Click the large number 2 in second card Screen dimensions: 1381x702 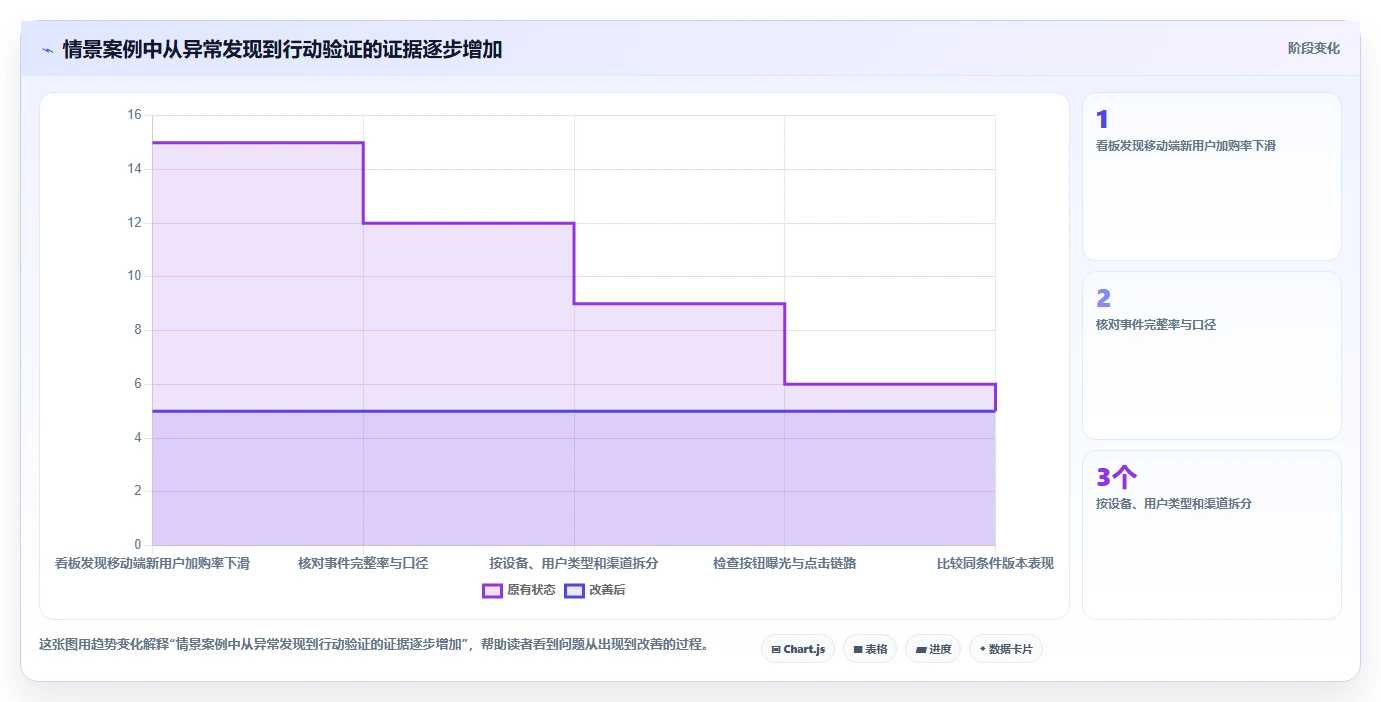pos(1104,298)
